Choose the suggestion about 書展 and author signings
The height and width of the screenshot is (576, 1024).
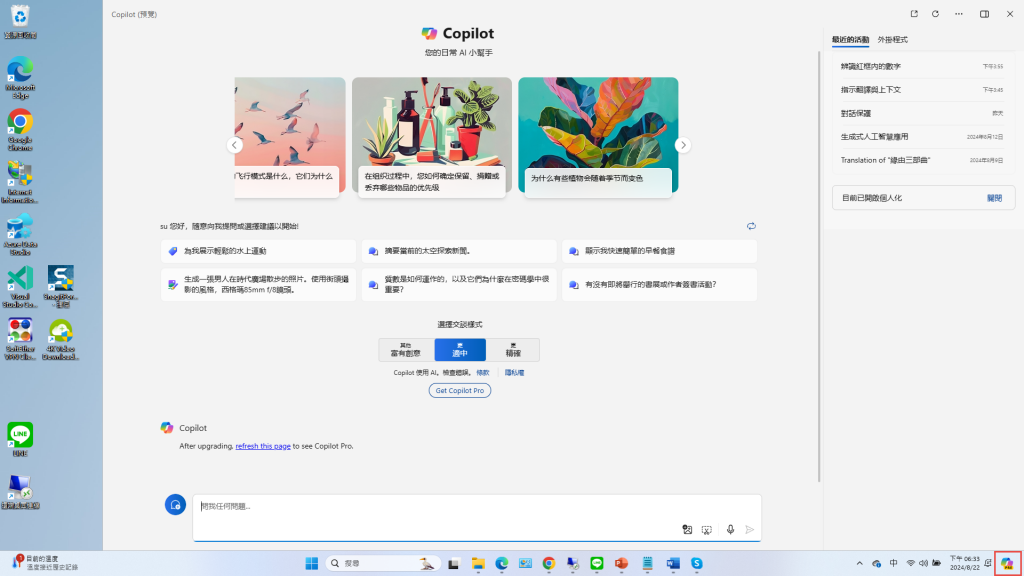pyautogui.click(x=660, y=284)
